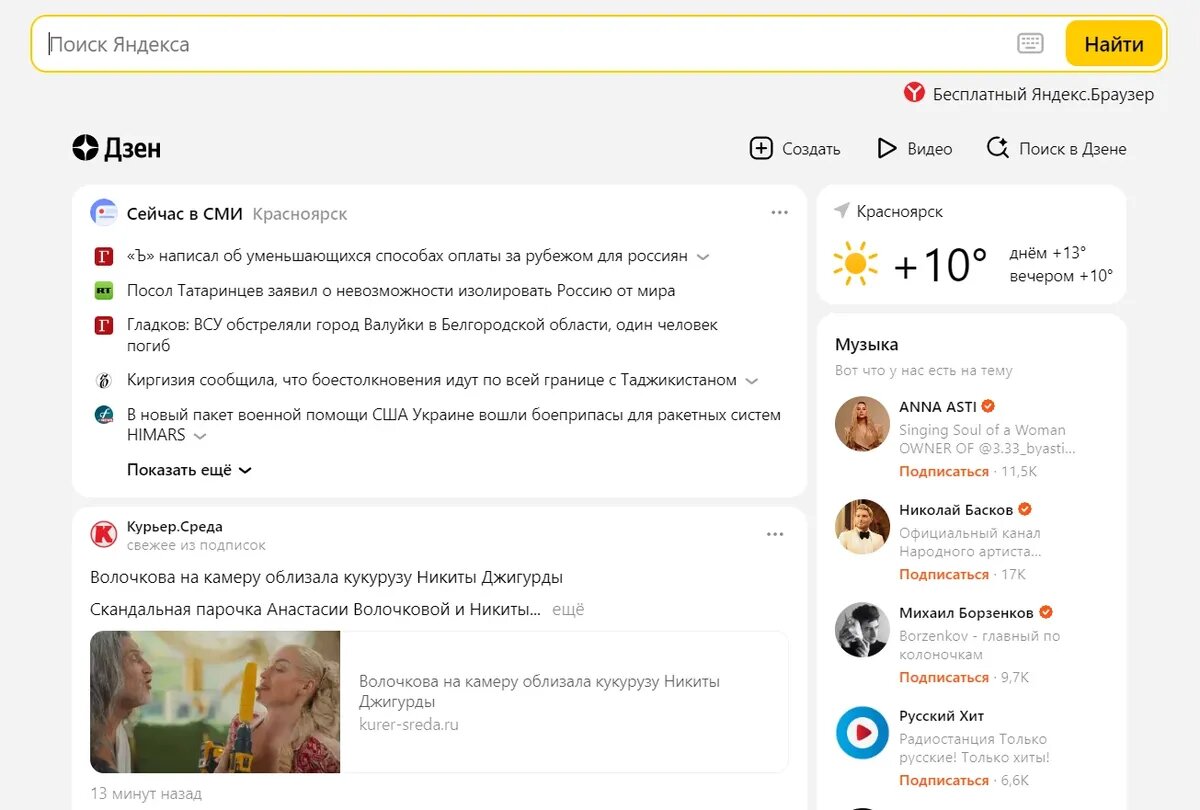The height and width of the screenshot is (810, 1200).
Task: Open headline Киргизия сообщила о боестолкновениях
Action: (x=432, y=380)
